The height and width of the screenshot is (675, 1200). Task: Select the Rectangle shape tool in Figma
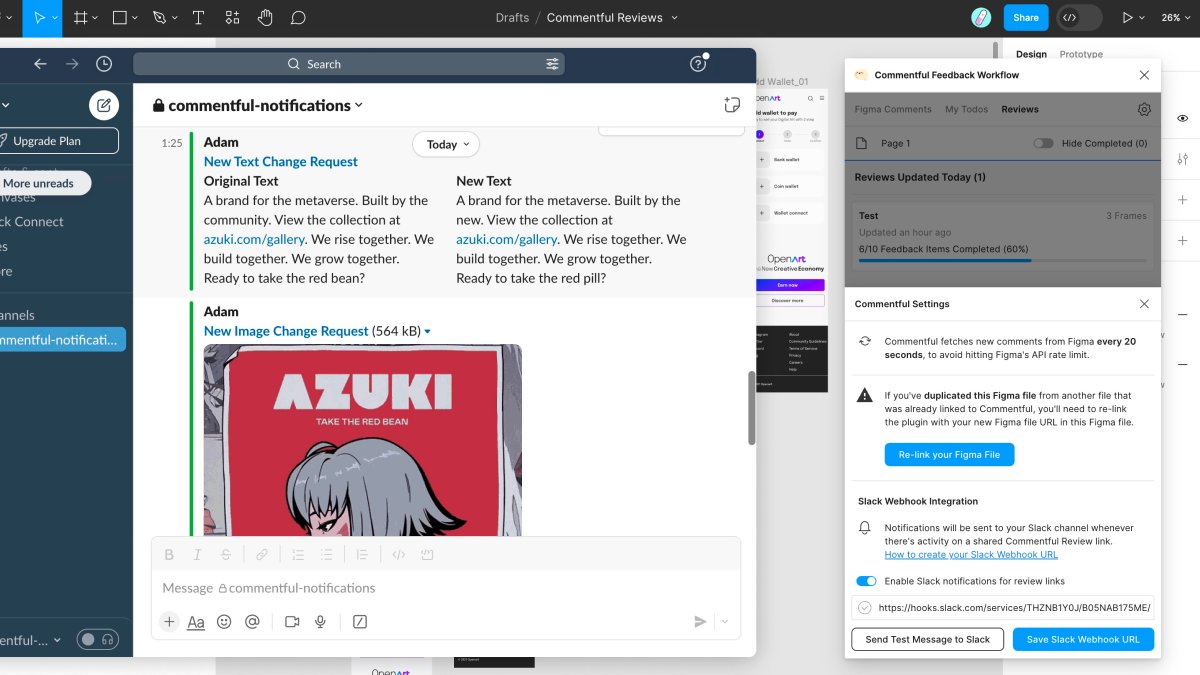(120, 18)
